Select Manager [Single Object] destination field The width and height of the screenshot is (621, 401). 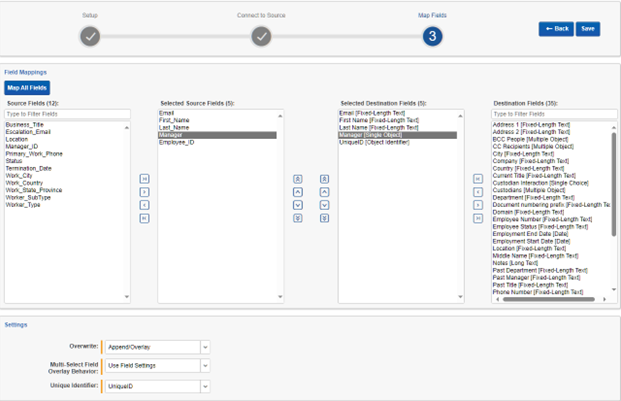[x=397, y=135]
